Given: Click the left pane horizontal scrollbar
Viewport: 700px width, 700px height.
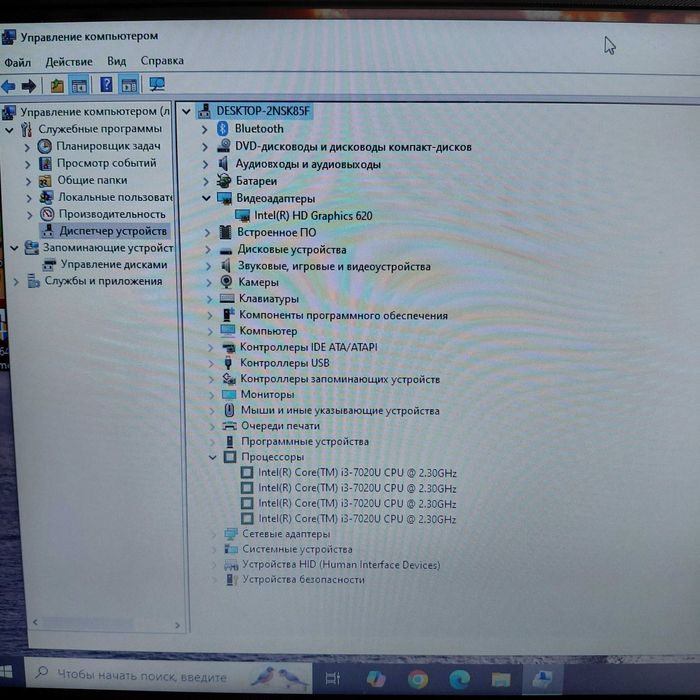Looking at the screenshot, I should click(87, 623).
